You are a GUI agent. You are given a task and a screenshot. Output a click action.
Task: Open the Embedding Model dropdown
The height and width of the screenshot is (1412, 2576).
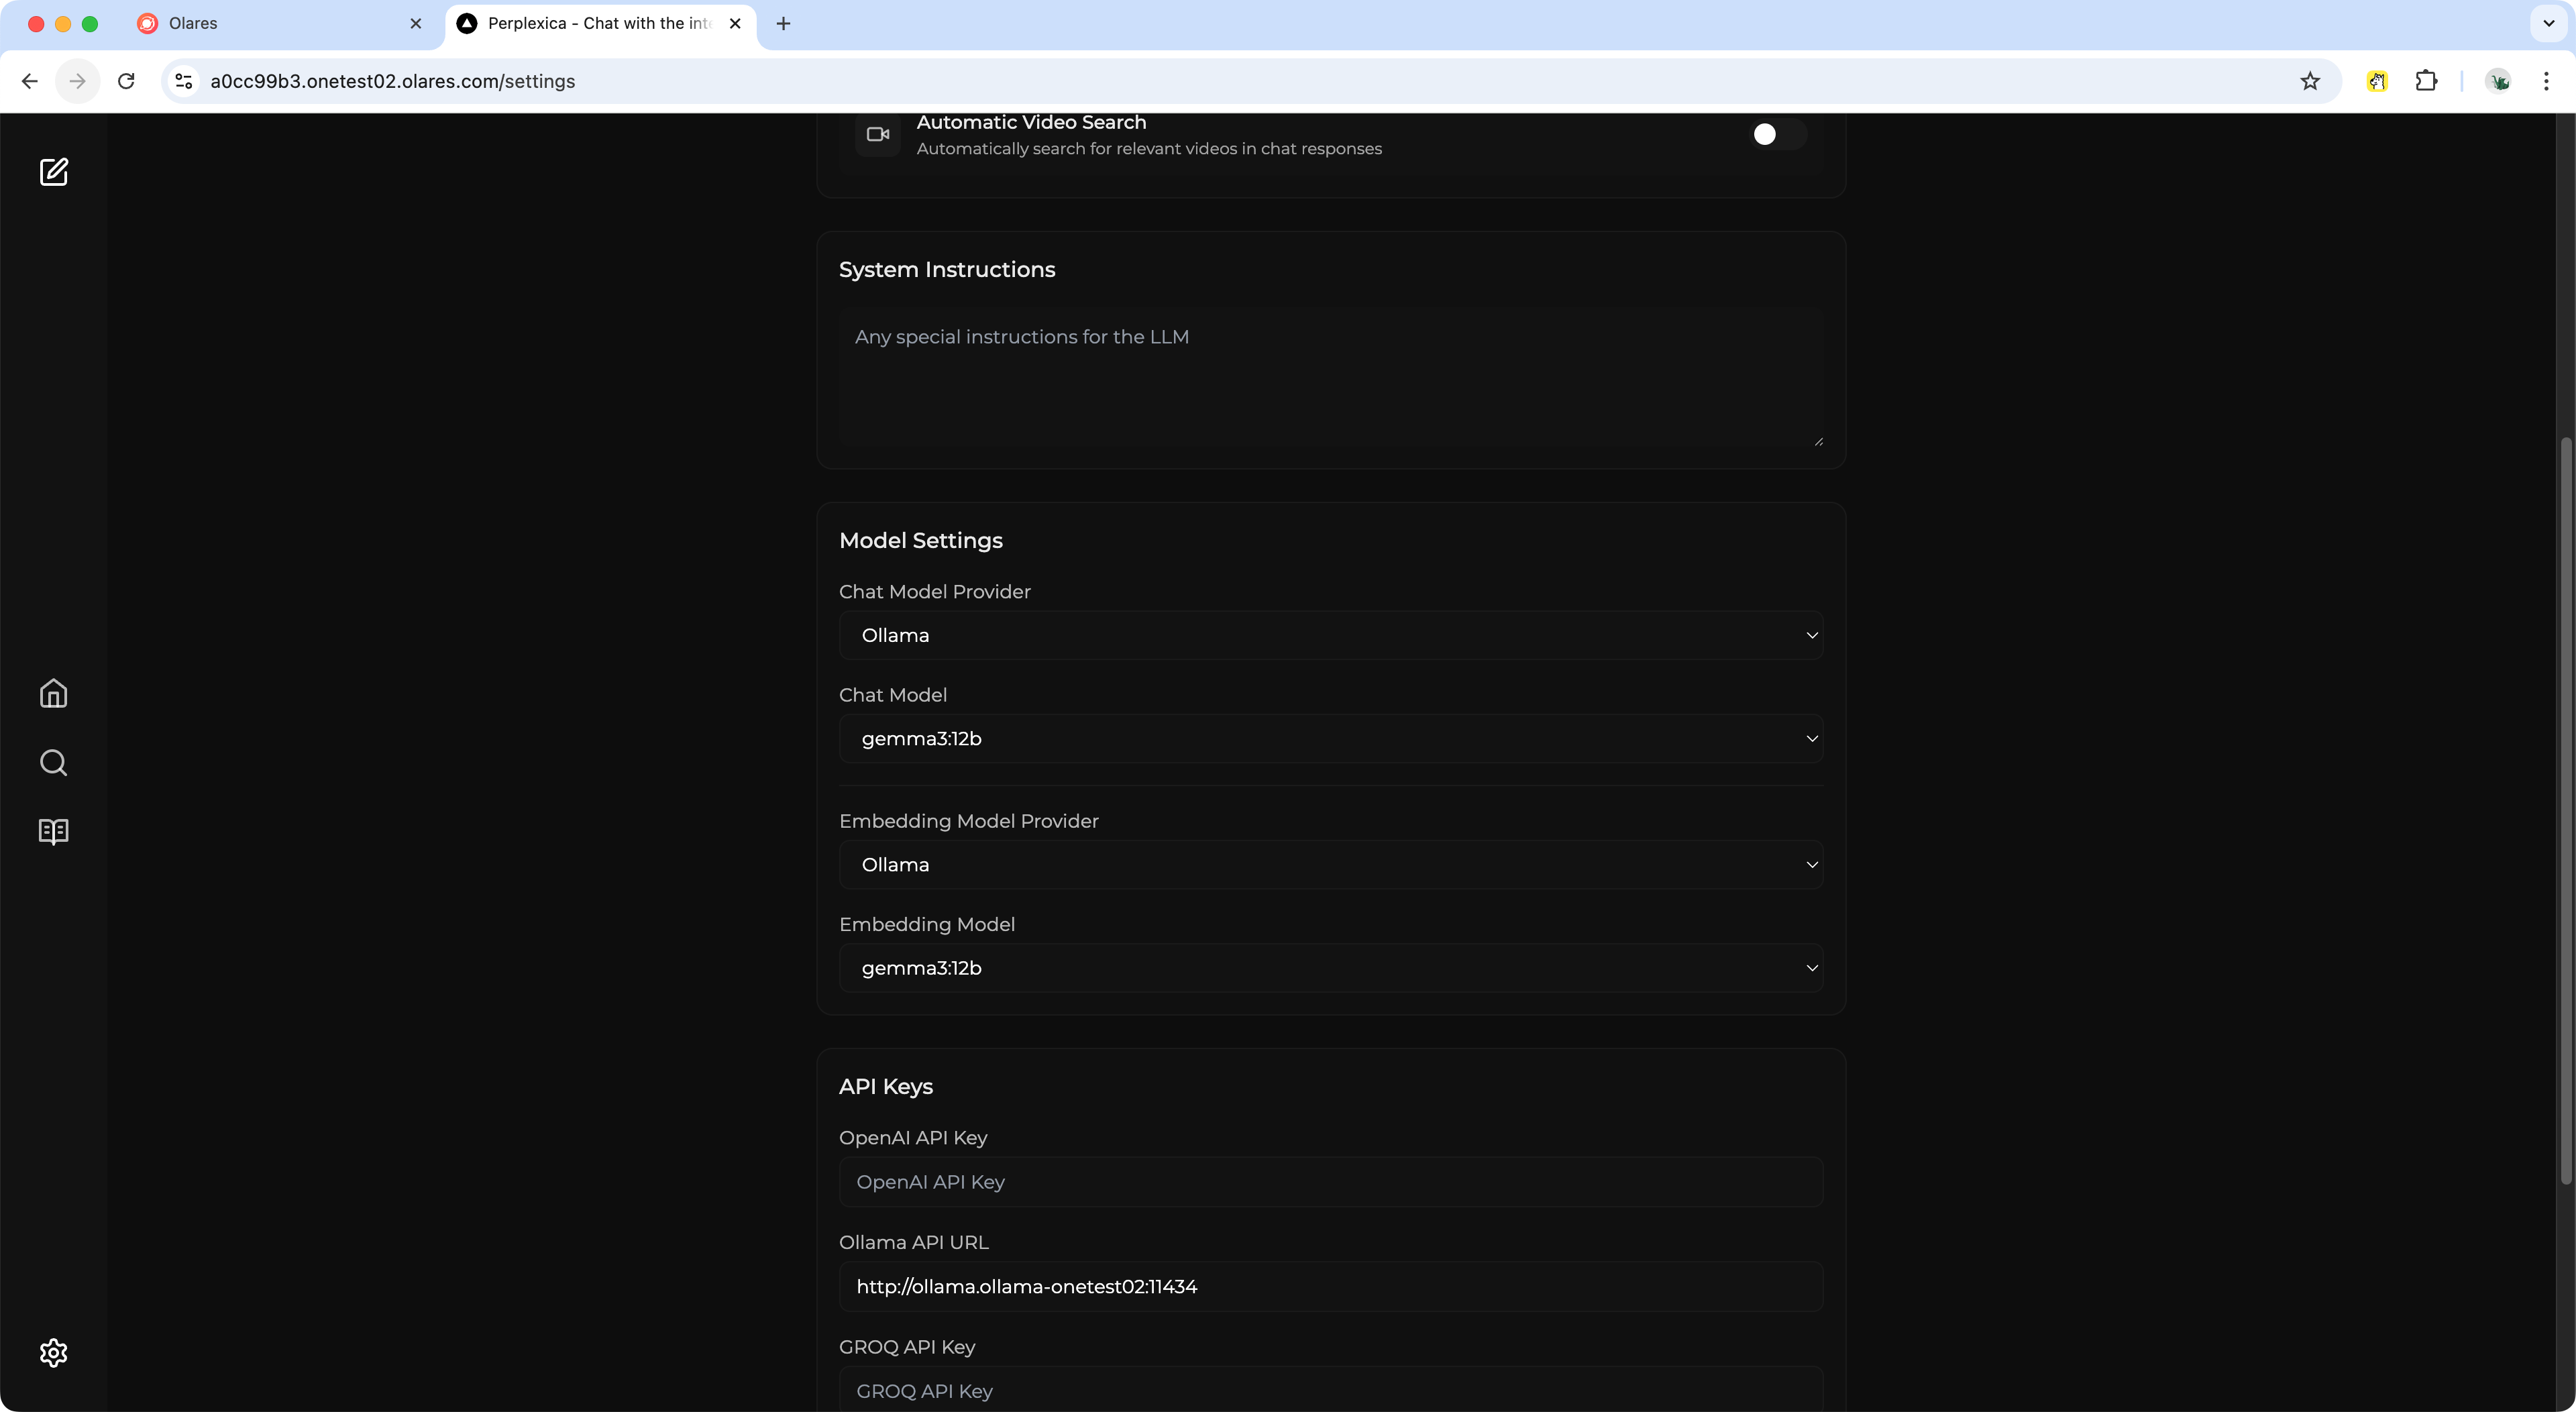[x=1330, y=967]
